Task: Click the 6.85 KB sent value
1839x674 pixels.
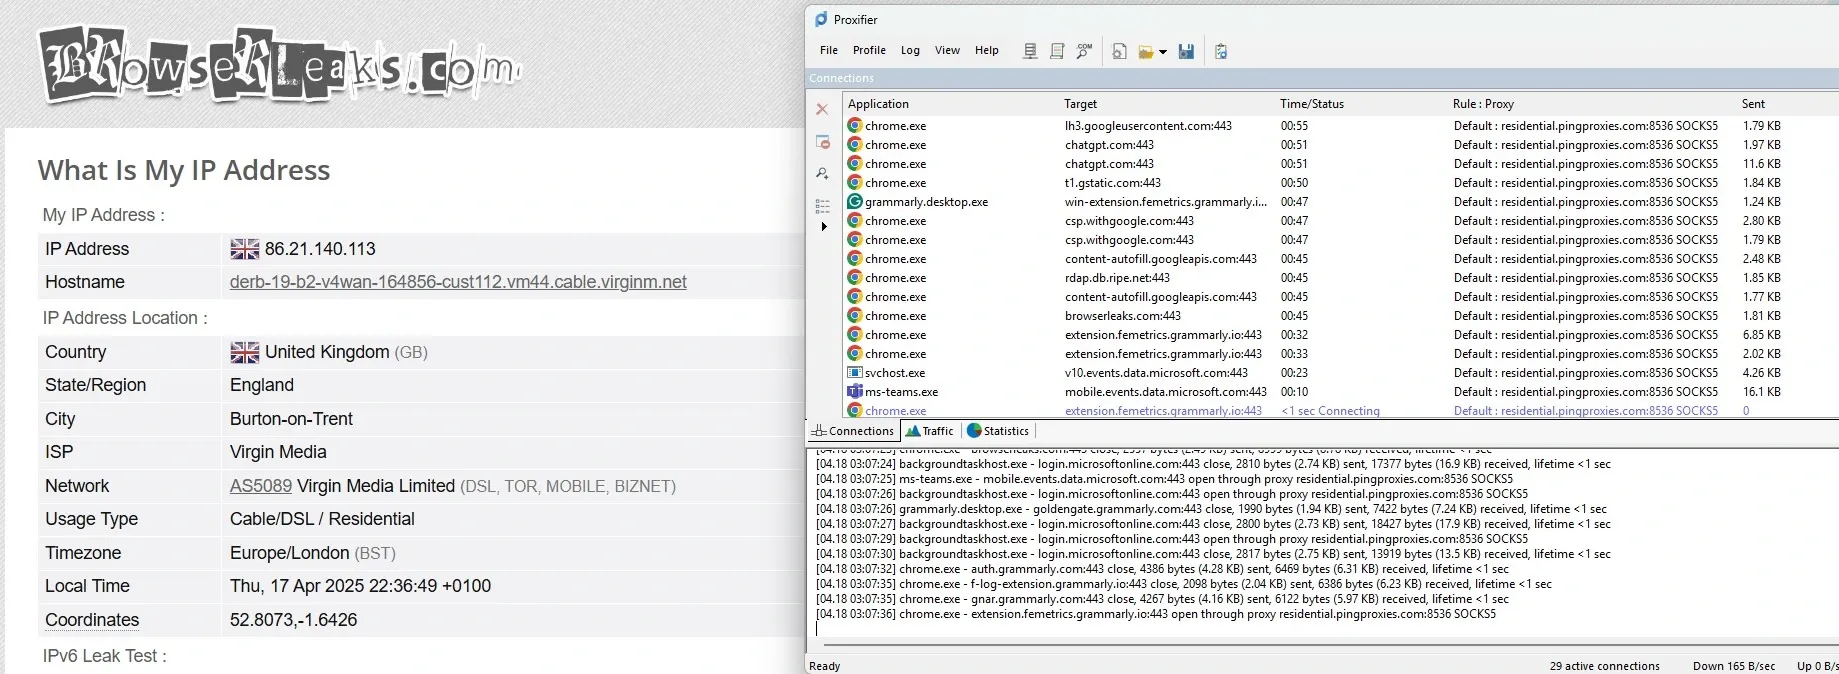Action: click(1761, 335)
